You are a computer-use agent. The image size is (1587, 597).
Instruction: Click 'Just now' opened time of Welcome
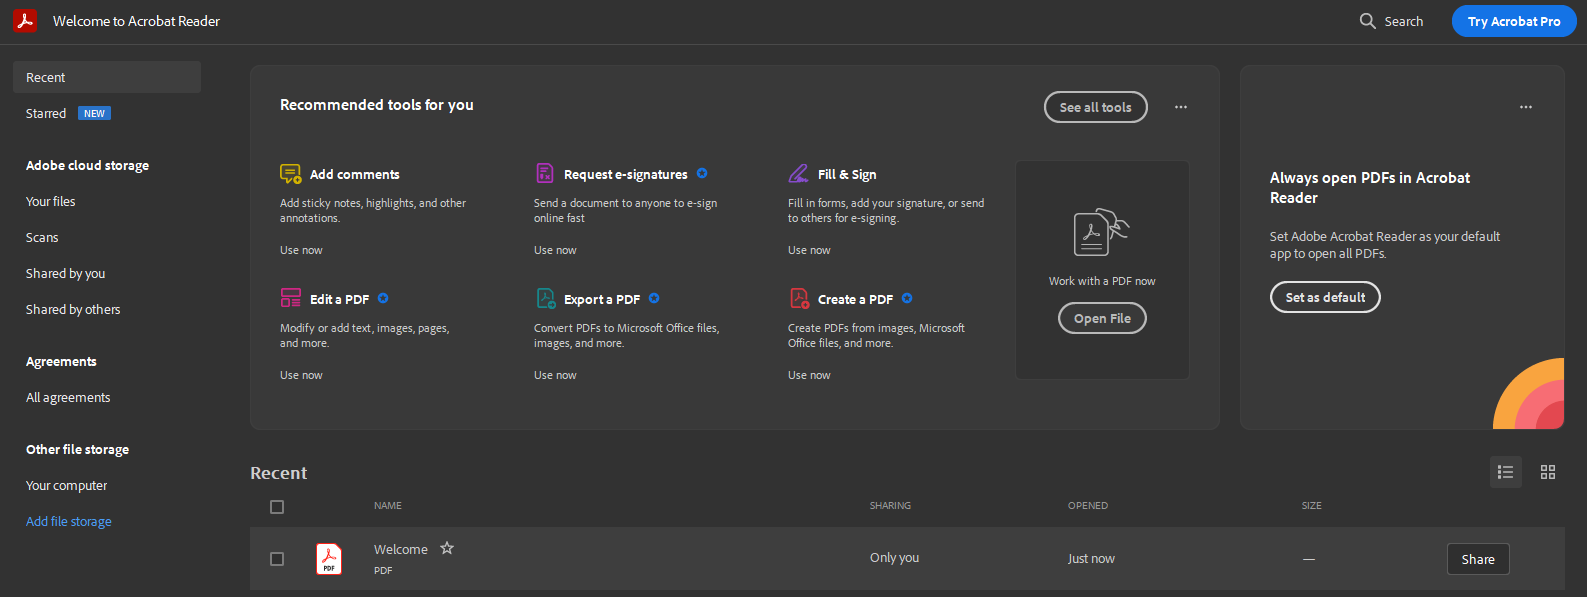coord(1091,559)
